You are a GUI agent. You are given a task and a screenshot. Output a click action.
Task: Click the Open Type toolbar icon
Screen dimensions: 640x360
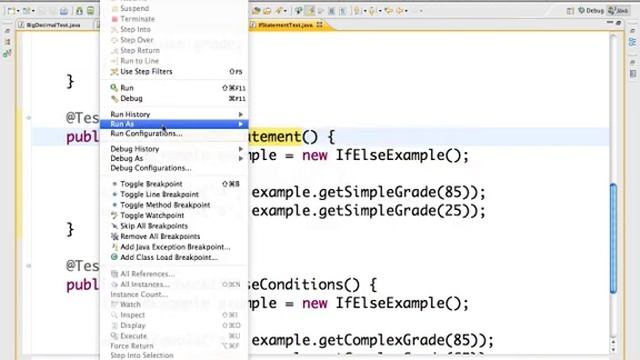pyautogui.click(x=257, y=11)
